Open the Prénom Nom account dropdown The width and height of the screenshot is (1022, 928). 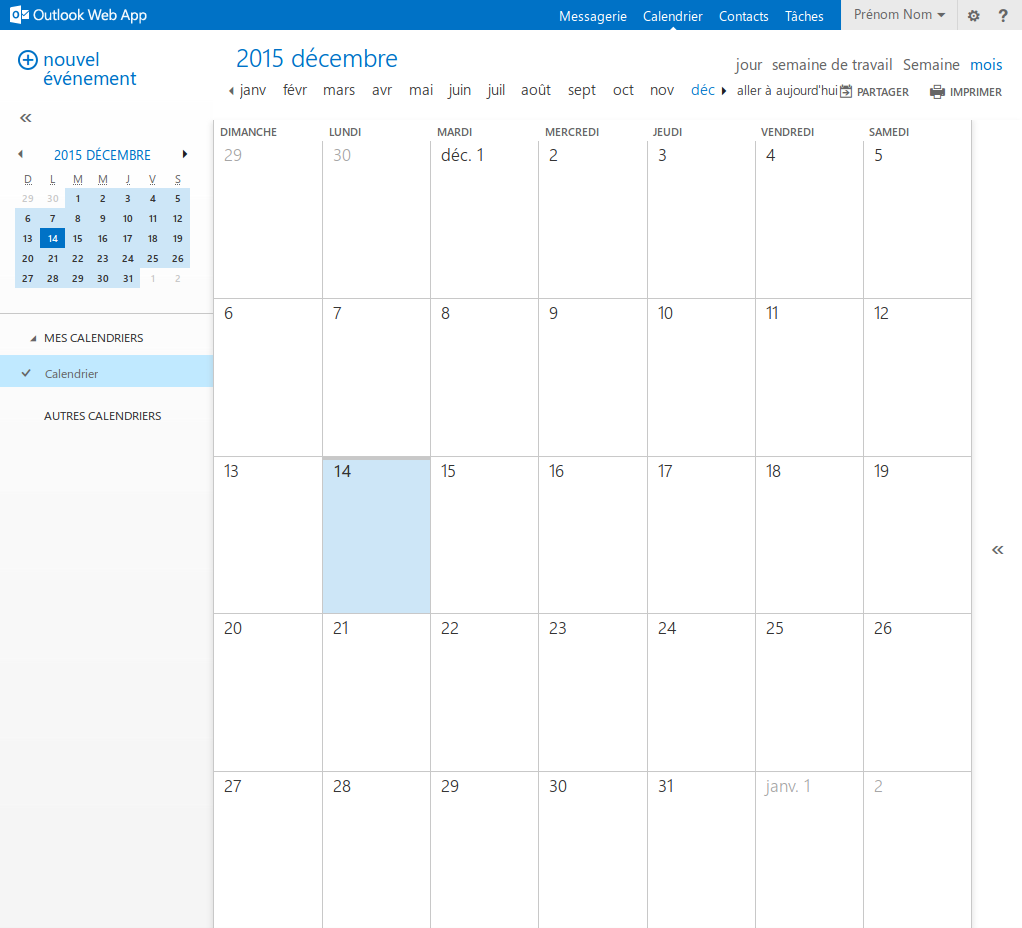point(898,15)
